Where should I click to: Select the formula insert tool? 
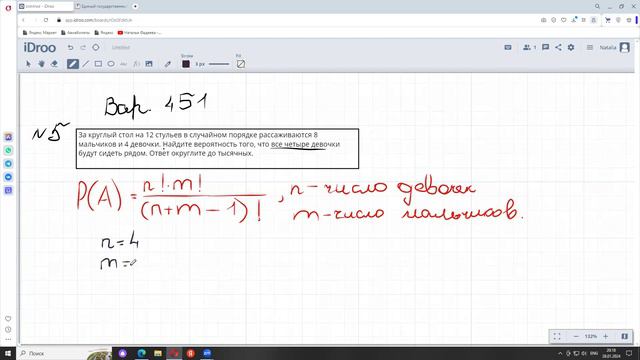[136, 64]
